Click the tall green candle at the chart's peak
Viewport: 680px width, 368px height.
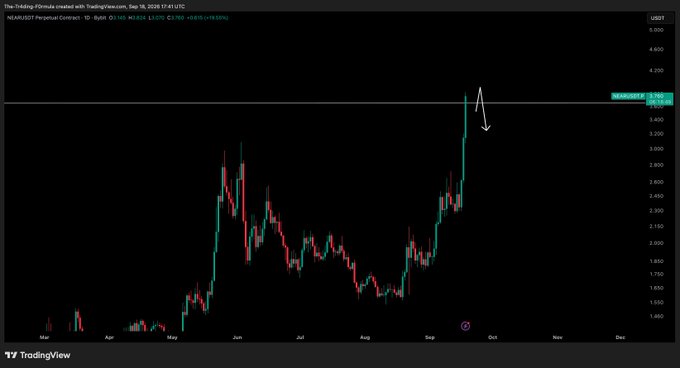coord(465,117)
